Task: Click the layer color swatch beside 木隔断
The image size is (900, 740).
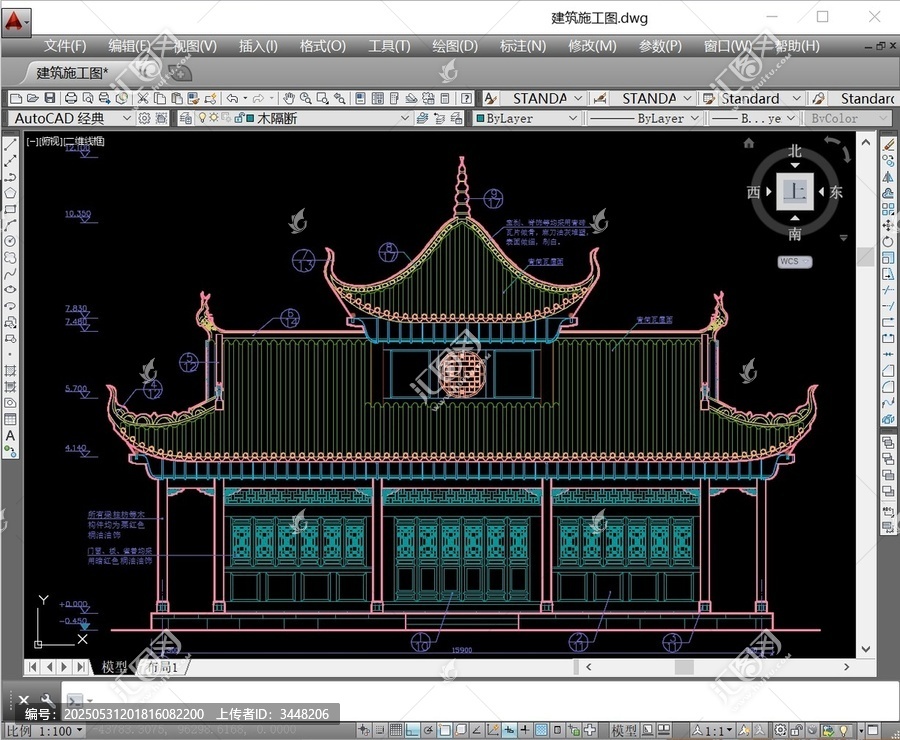Action: [x=250, y=118]
